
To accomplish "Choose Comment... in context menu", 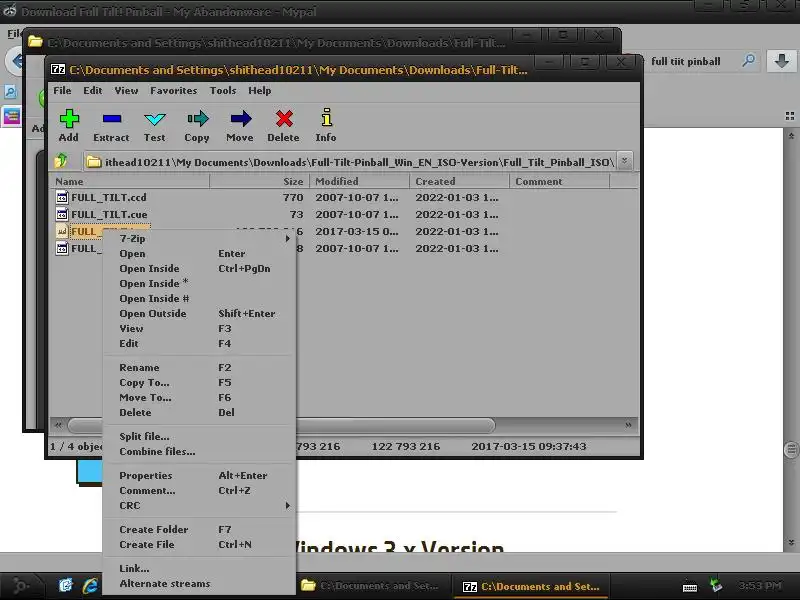I will point(198,490).
